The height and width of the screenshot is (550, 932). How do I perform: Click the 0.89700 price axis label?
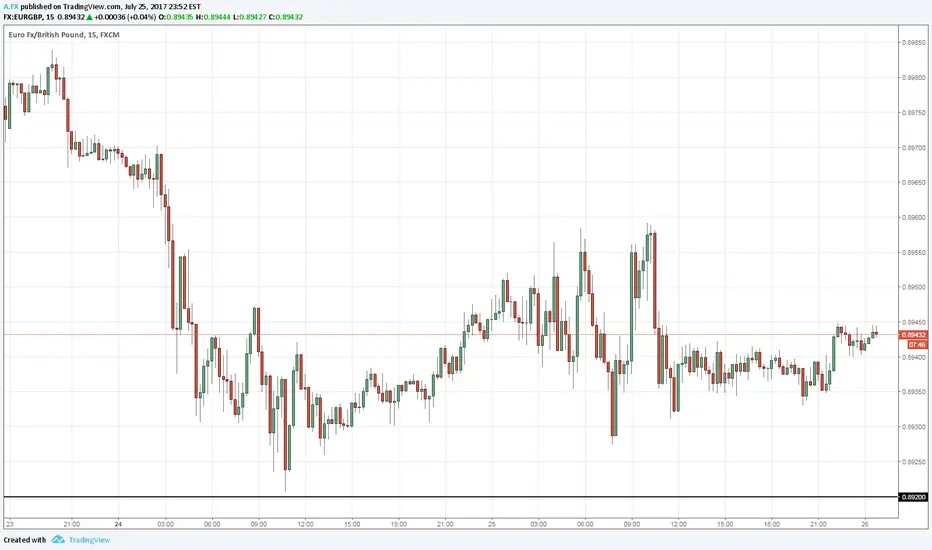pyautogui.click(x=914, y=147)
